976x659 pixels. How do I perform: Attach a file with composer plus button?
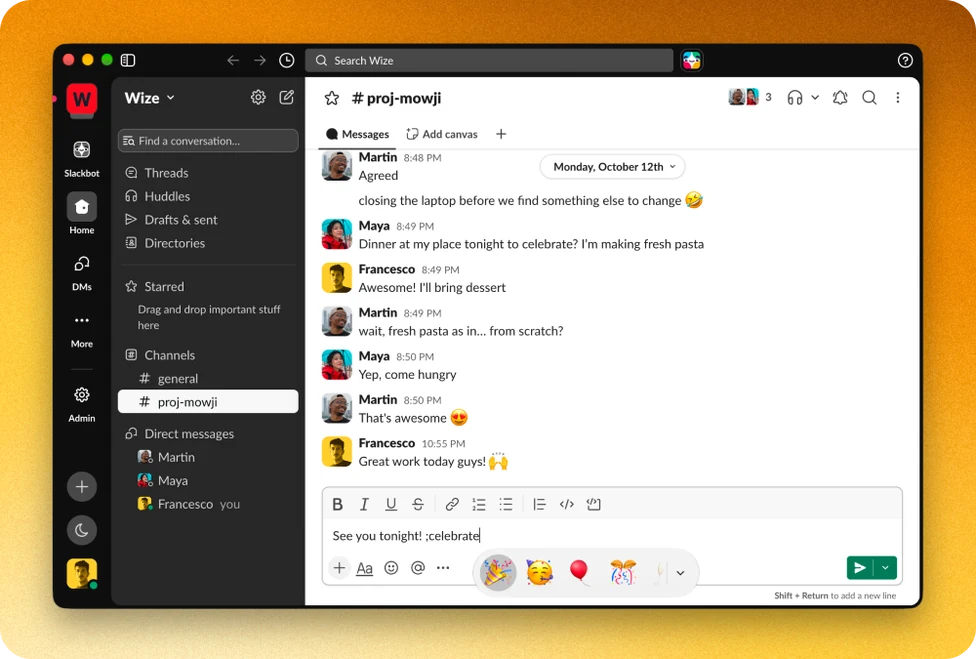339,568
